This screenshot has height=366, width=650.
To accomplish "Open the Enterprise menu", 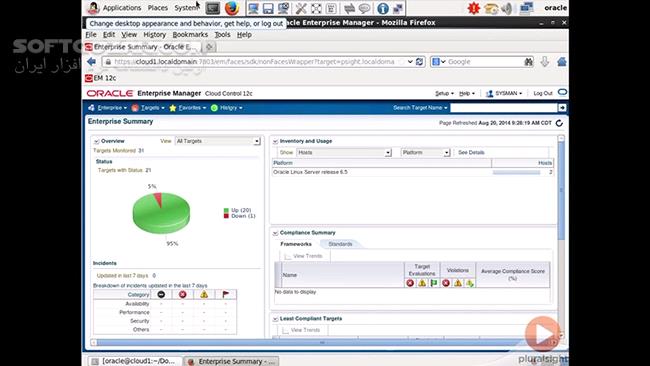I will click(108, 108).
